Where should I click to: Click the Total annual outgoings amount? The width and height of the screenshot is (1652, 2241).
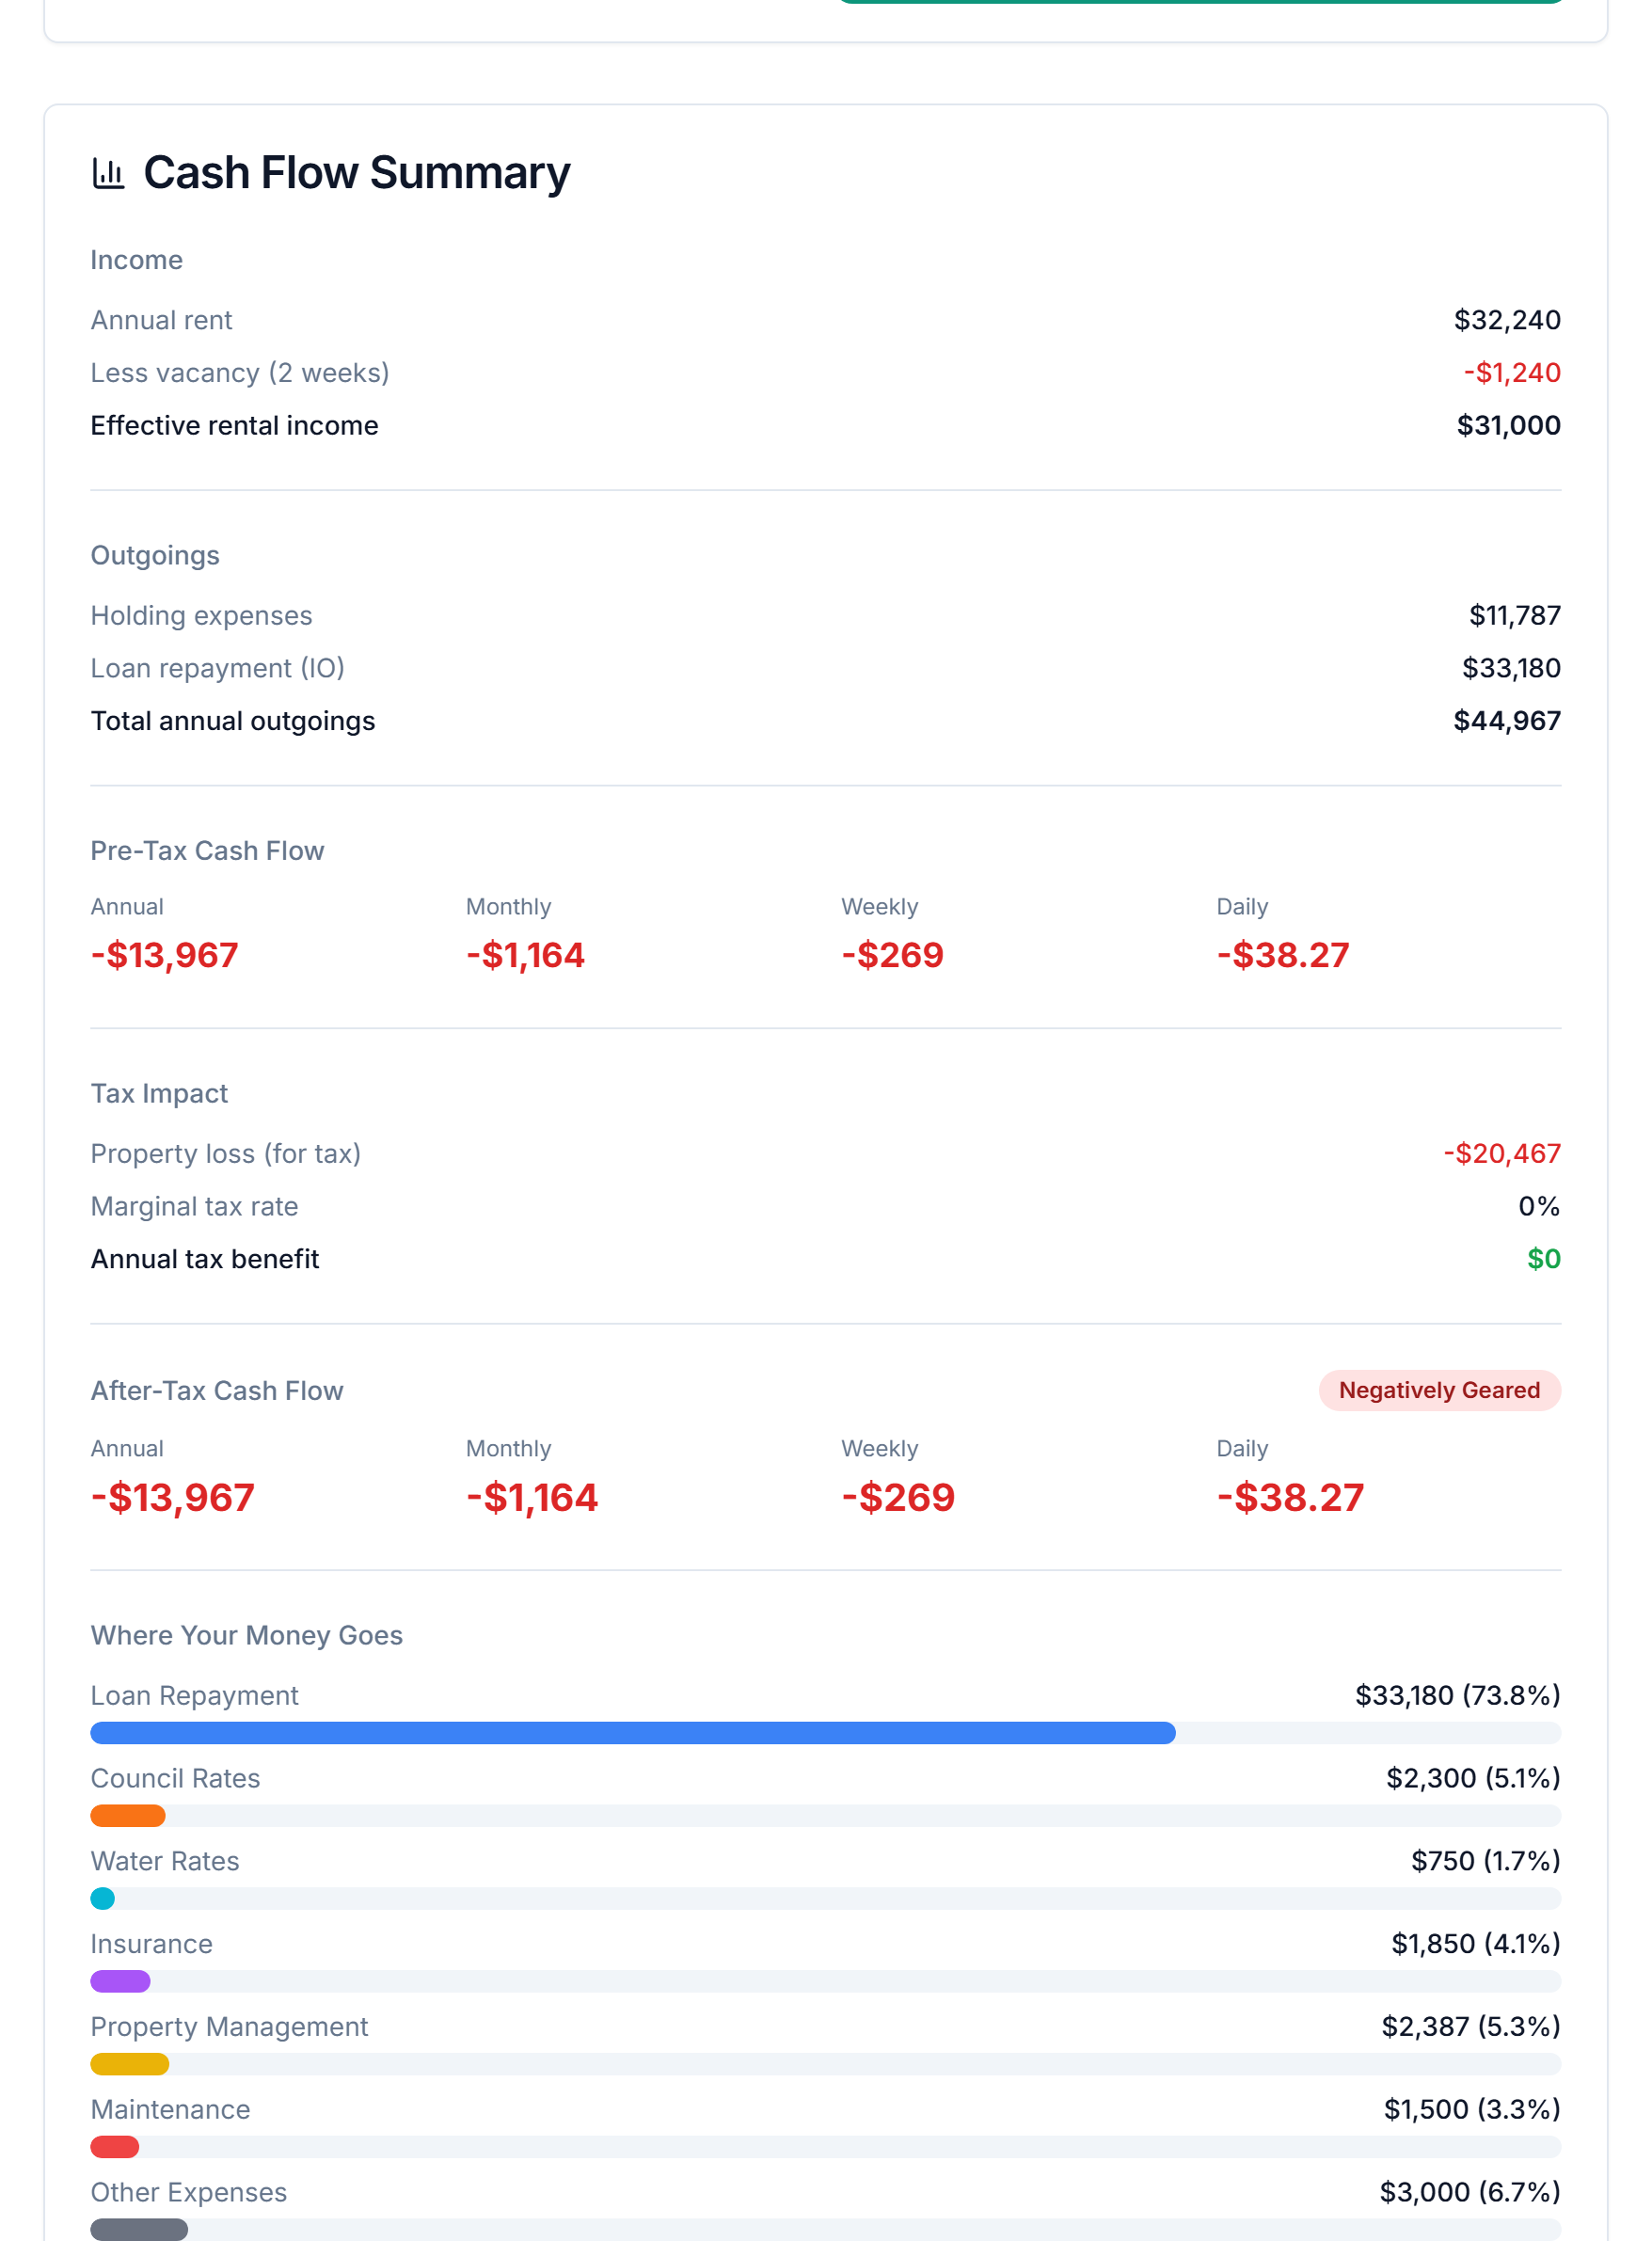[1507, 720]
